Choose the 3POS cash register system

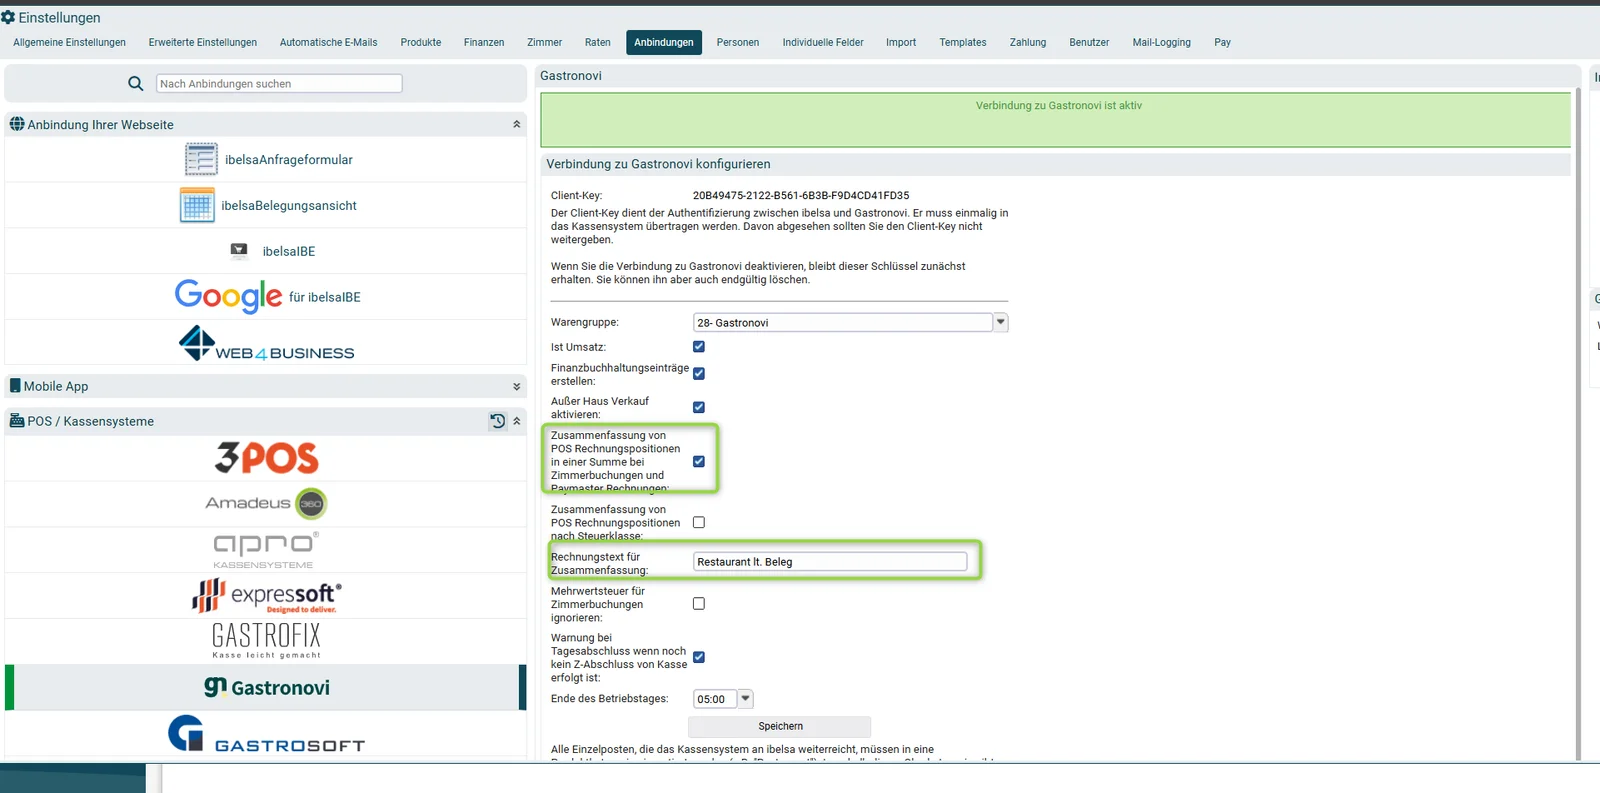tap(266, 458)
